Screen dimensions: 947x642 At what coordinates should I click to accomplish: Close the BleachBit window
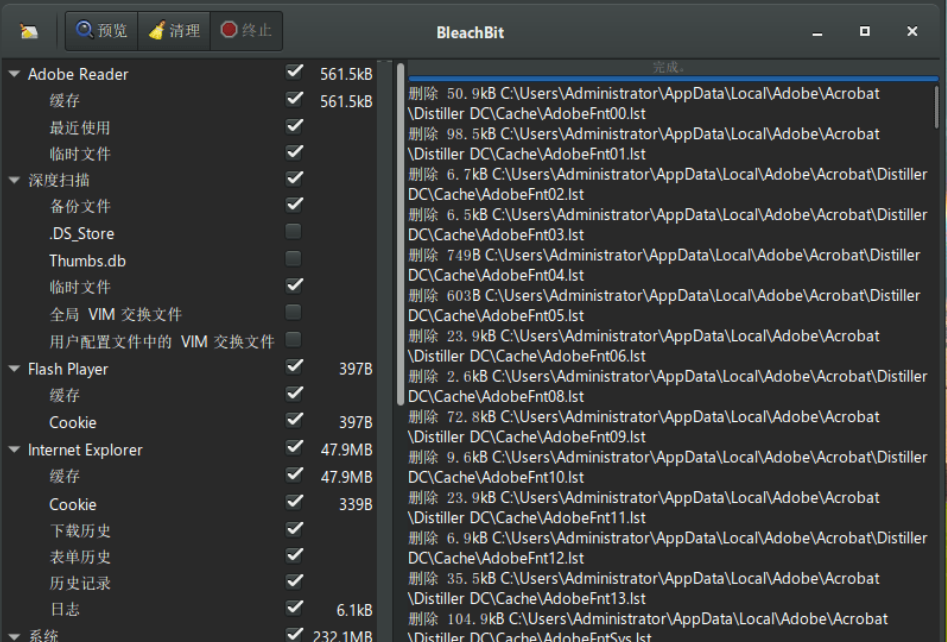[912, 31]
